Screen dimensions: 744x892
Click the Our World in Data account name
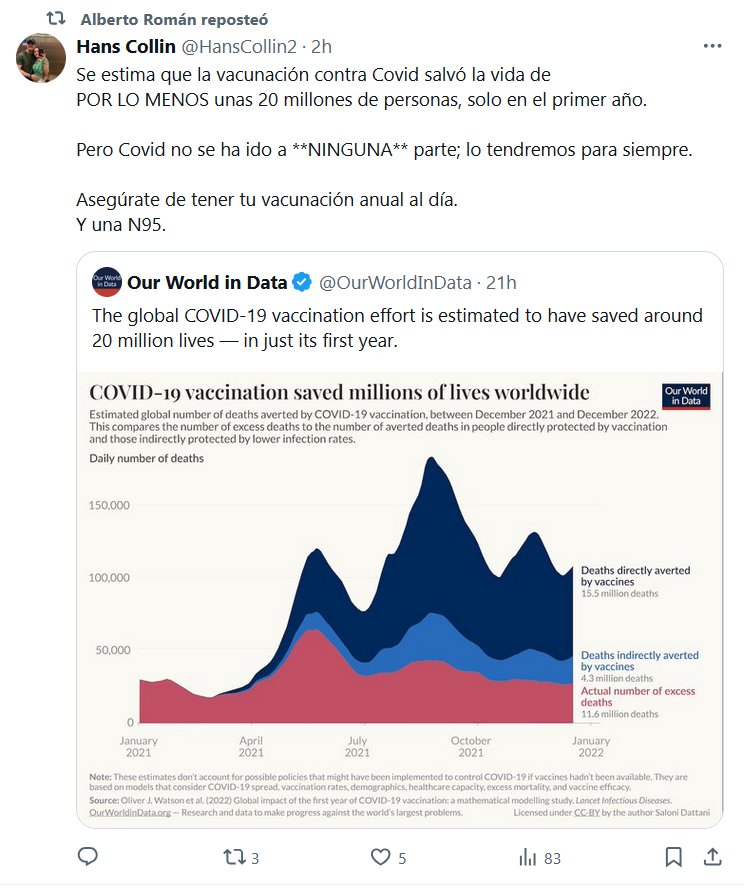coord(207,283)
